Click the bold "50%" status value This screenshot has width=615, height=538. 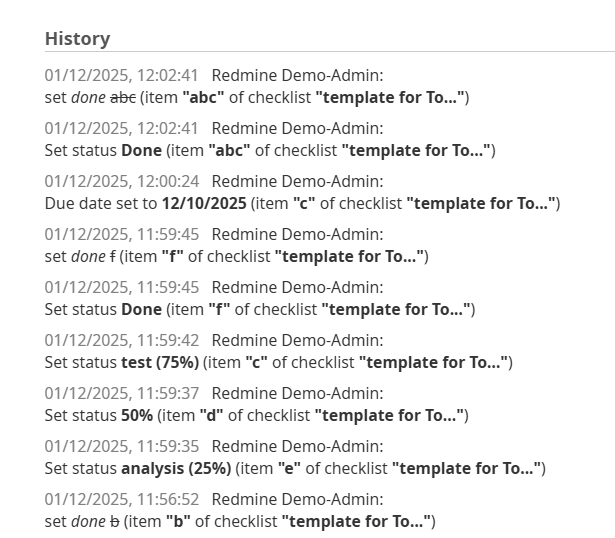tap(137, 415)
